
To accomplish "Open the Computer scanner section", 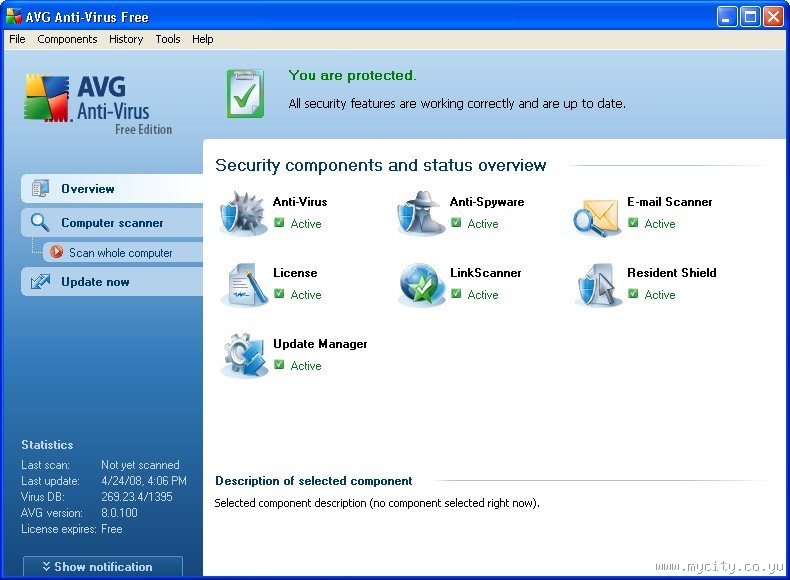I will pyautogui.click(x=112, y=223).
